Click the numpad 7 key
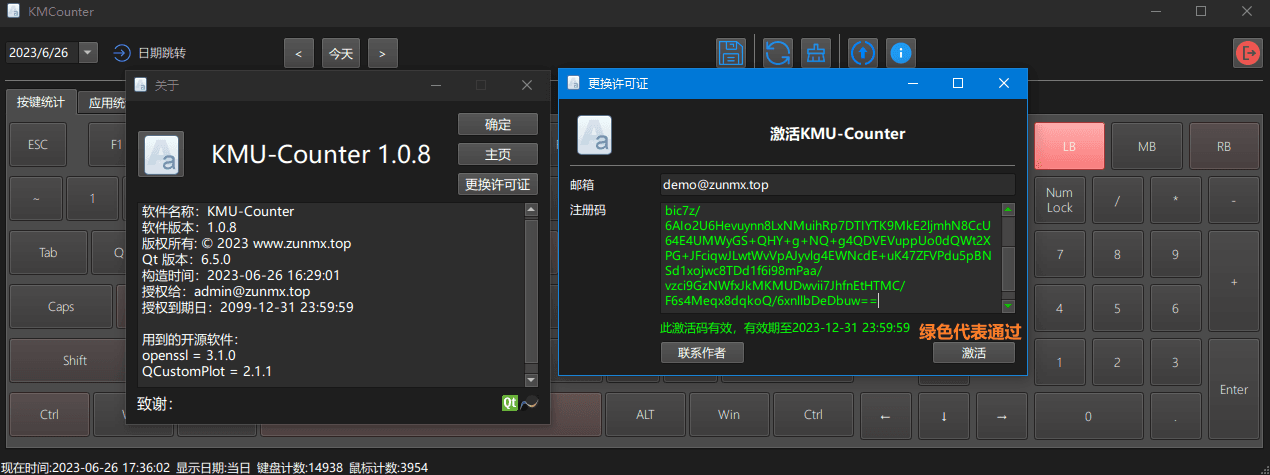 (1059, 253)
